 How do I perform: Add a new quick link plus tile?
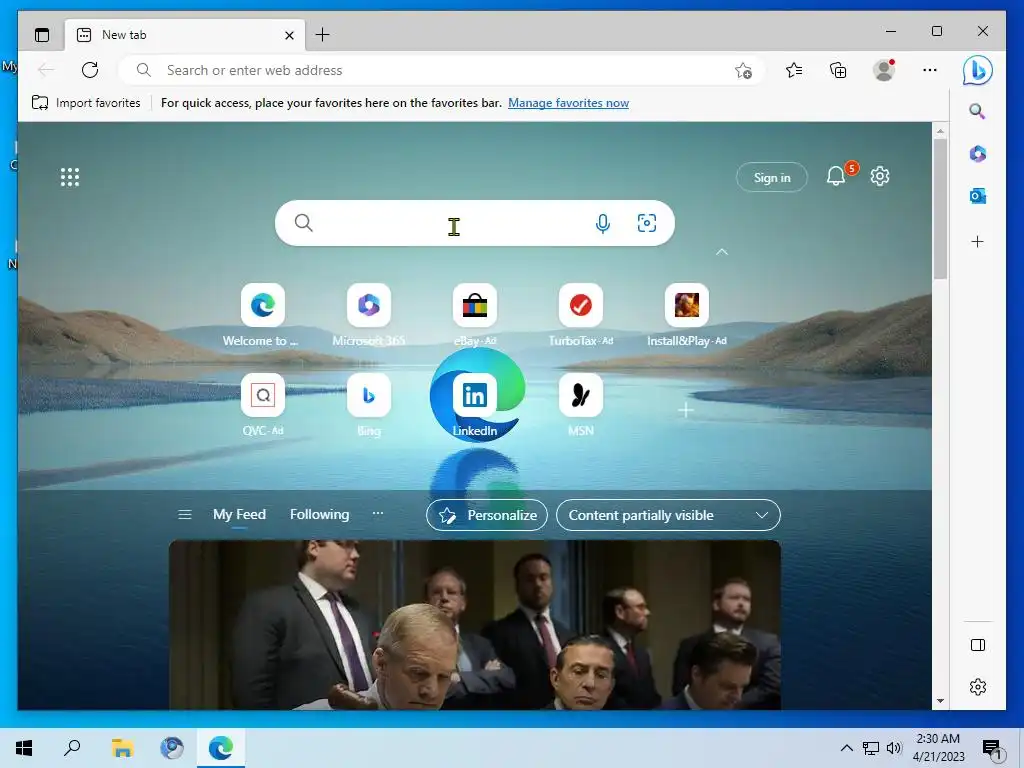tap(686, 410)
